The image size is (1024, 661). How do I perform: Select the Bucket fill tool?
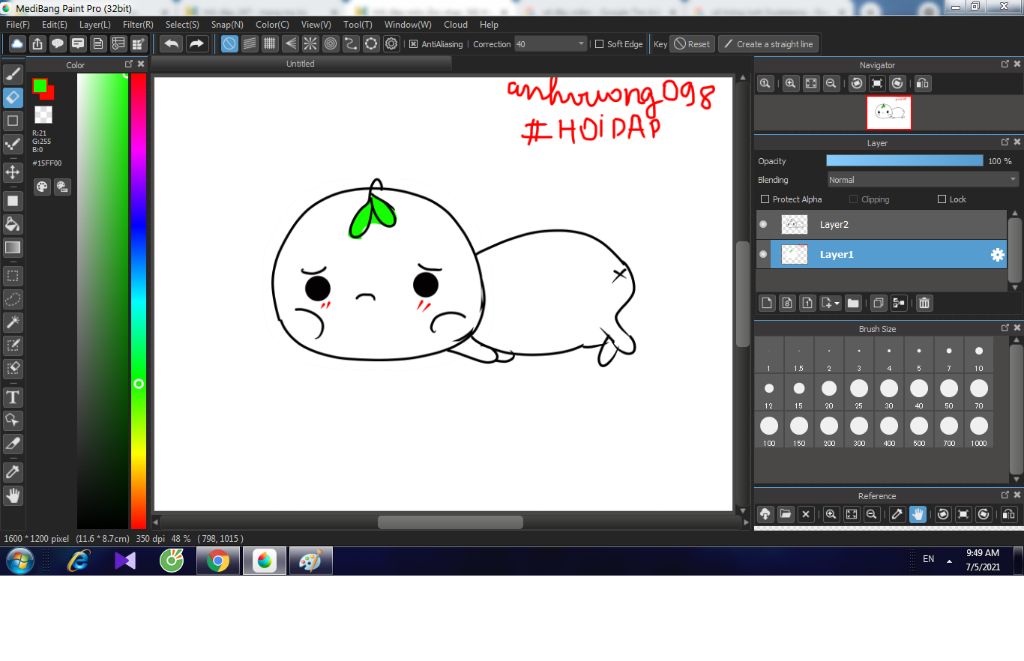(12, 224)
